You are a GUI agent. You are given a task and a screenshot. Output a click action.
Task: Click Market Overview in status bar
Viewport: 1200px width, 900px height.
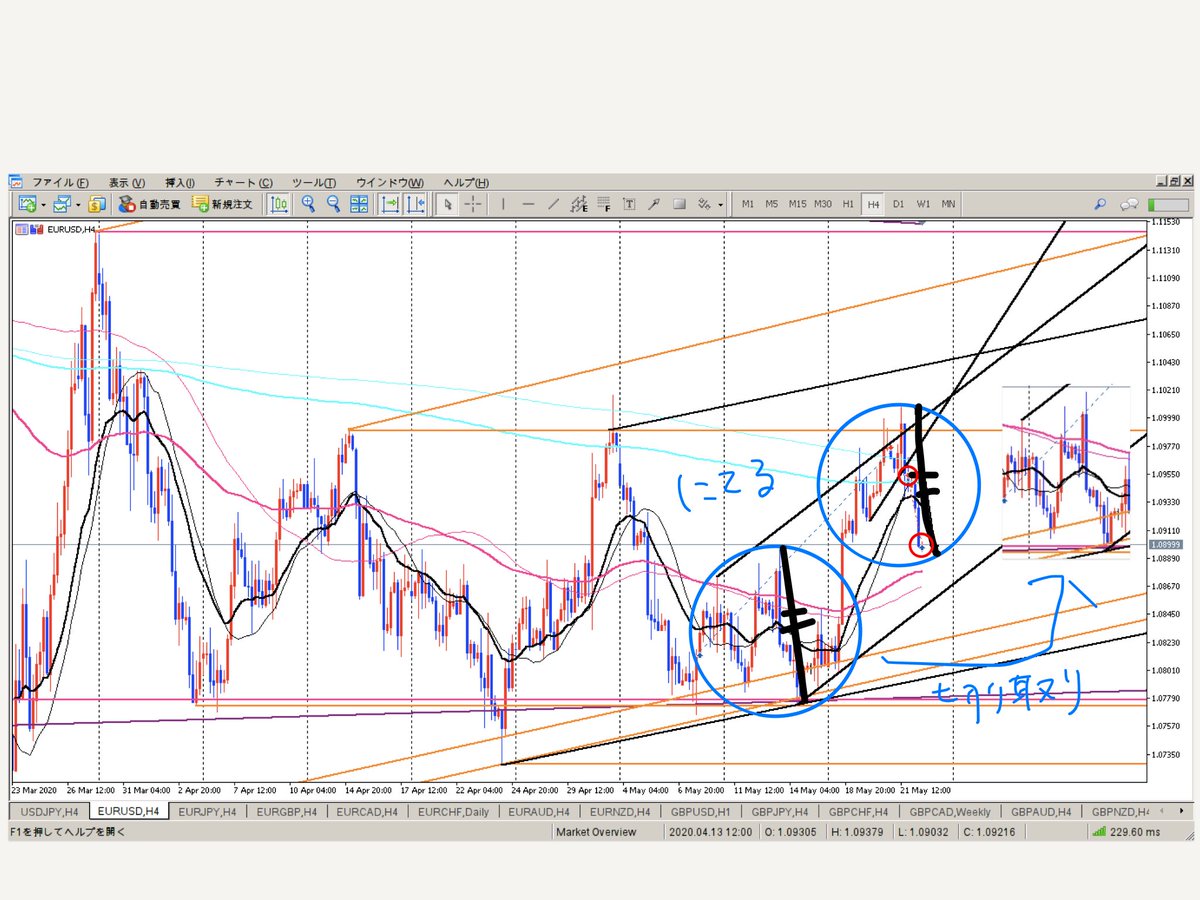pyautogui.click(x=596, y=832)
